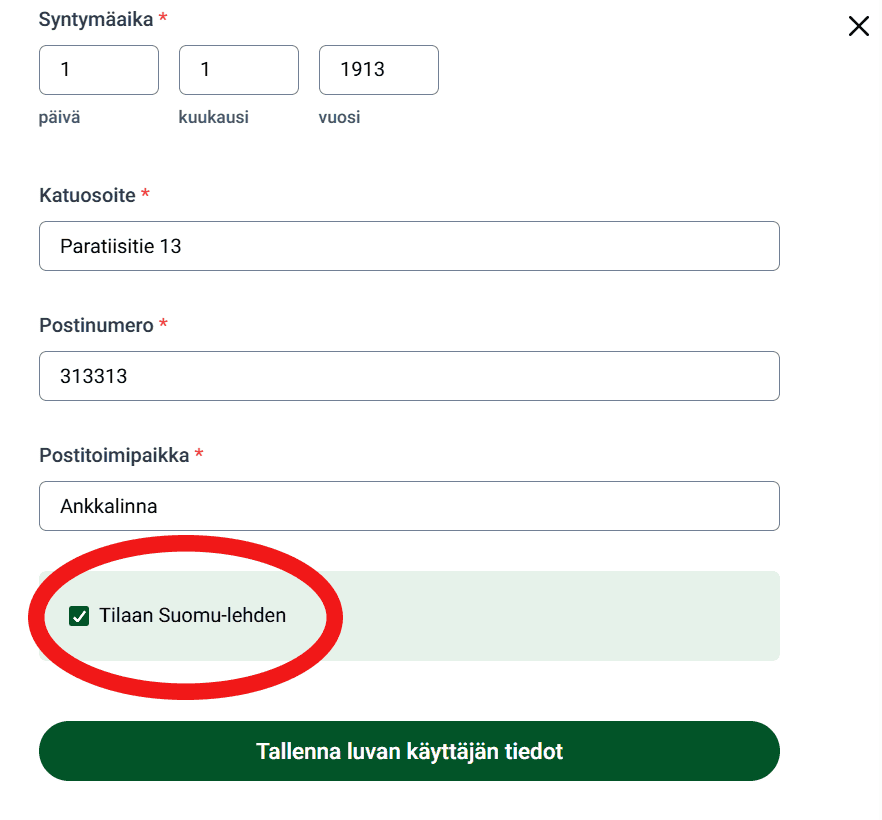
Task: Select the vuosi field showing 1913
Action: coord(378,69)
